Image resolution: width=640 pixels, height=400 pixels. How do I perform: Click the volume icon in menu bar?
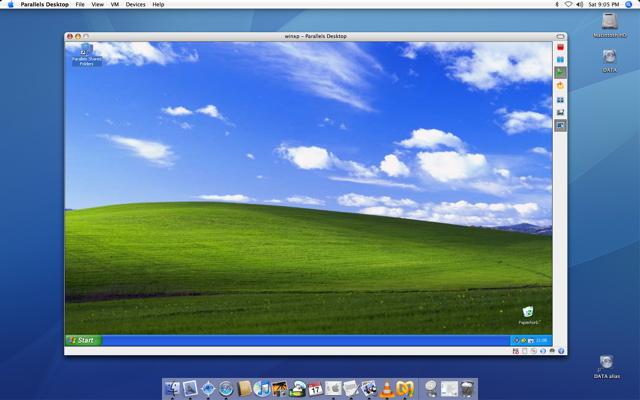click(x=580, y=4)
